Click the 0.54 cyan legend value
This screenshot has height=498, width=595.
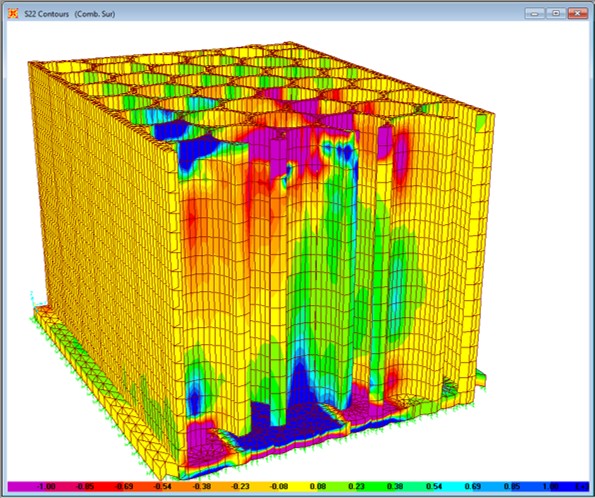(x=434, y=486)
